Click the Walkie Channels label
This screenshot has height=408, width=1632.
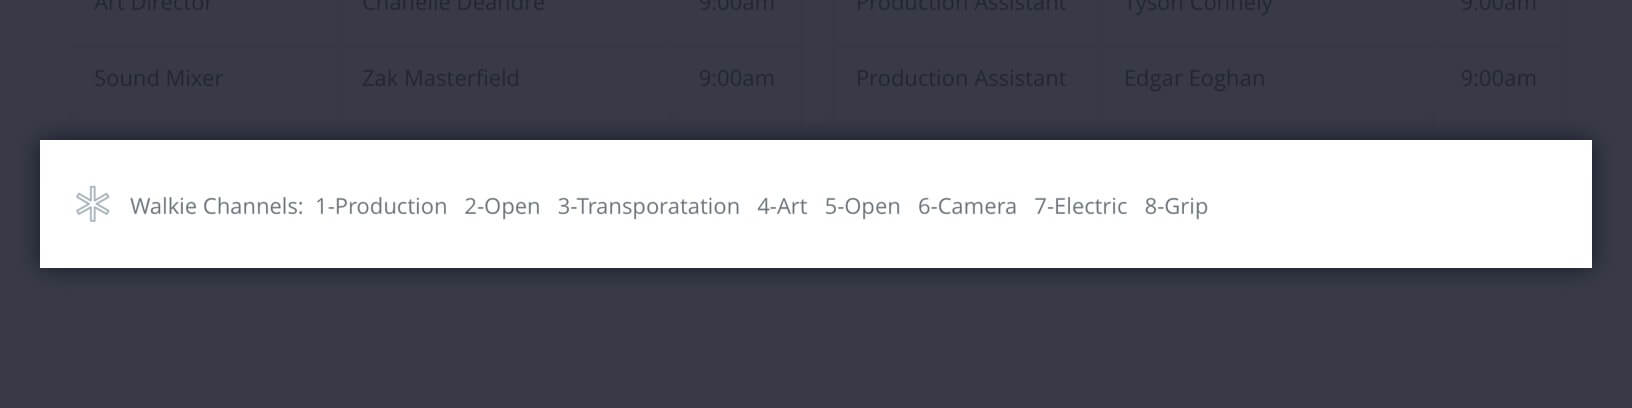pyautogui.click(x=216, y=206)
